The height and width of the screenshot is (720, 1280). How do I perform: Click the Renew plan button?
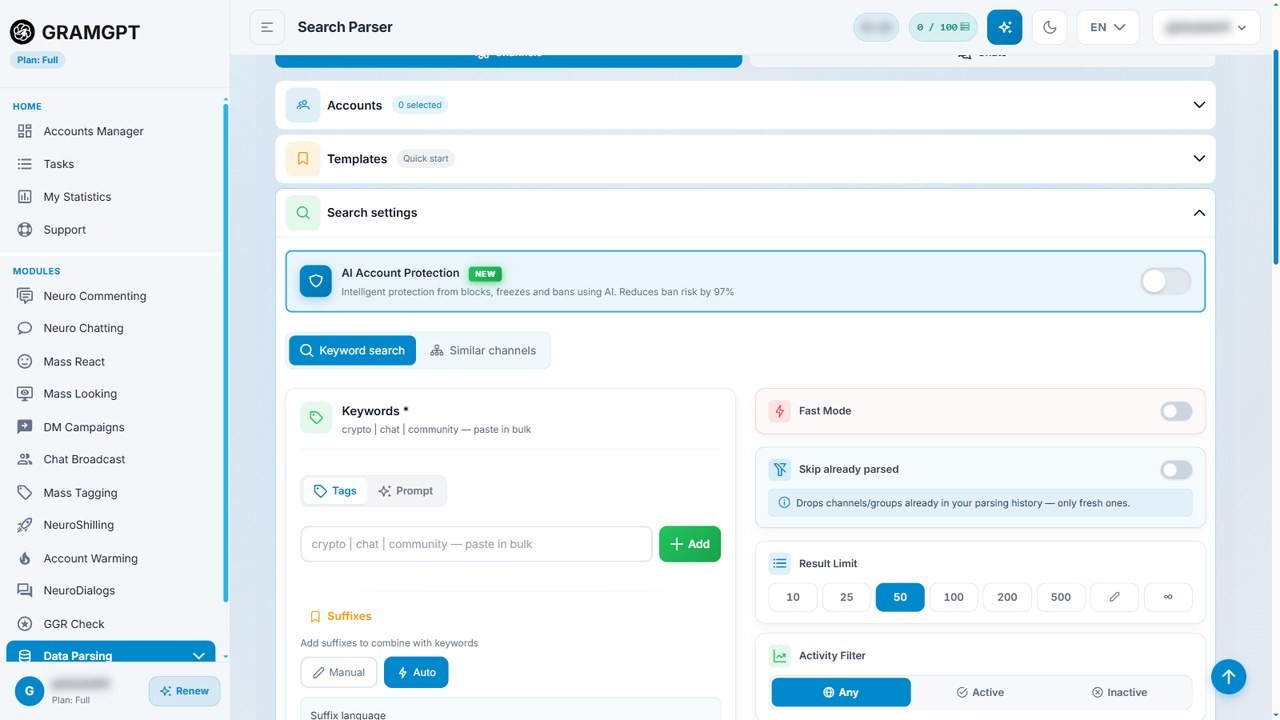click(185, 691)
